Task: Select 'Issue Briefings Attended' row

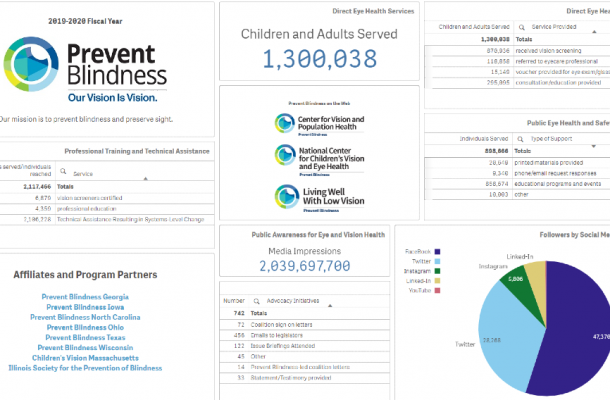Action: click(x=305, y=346)
